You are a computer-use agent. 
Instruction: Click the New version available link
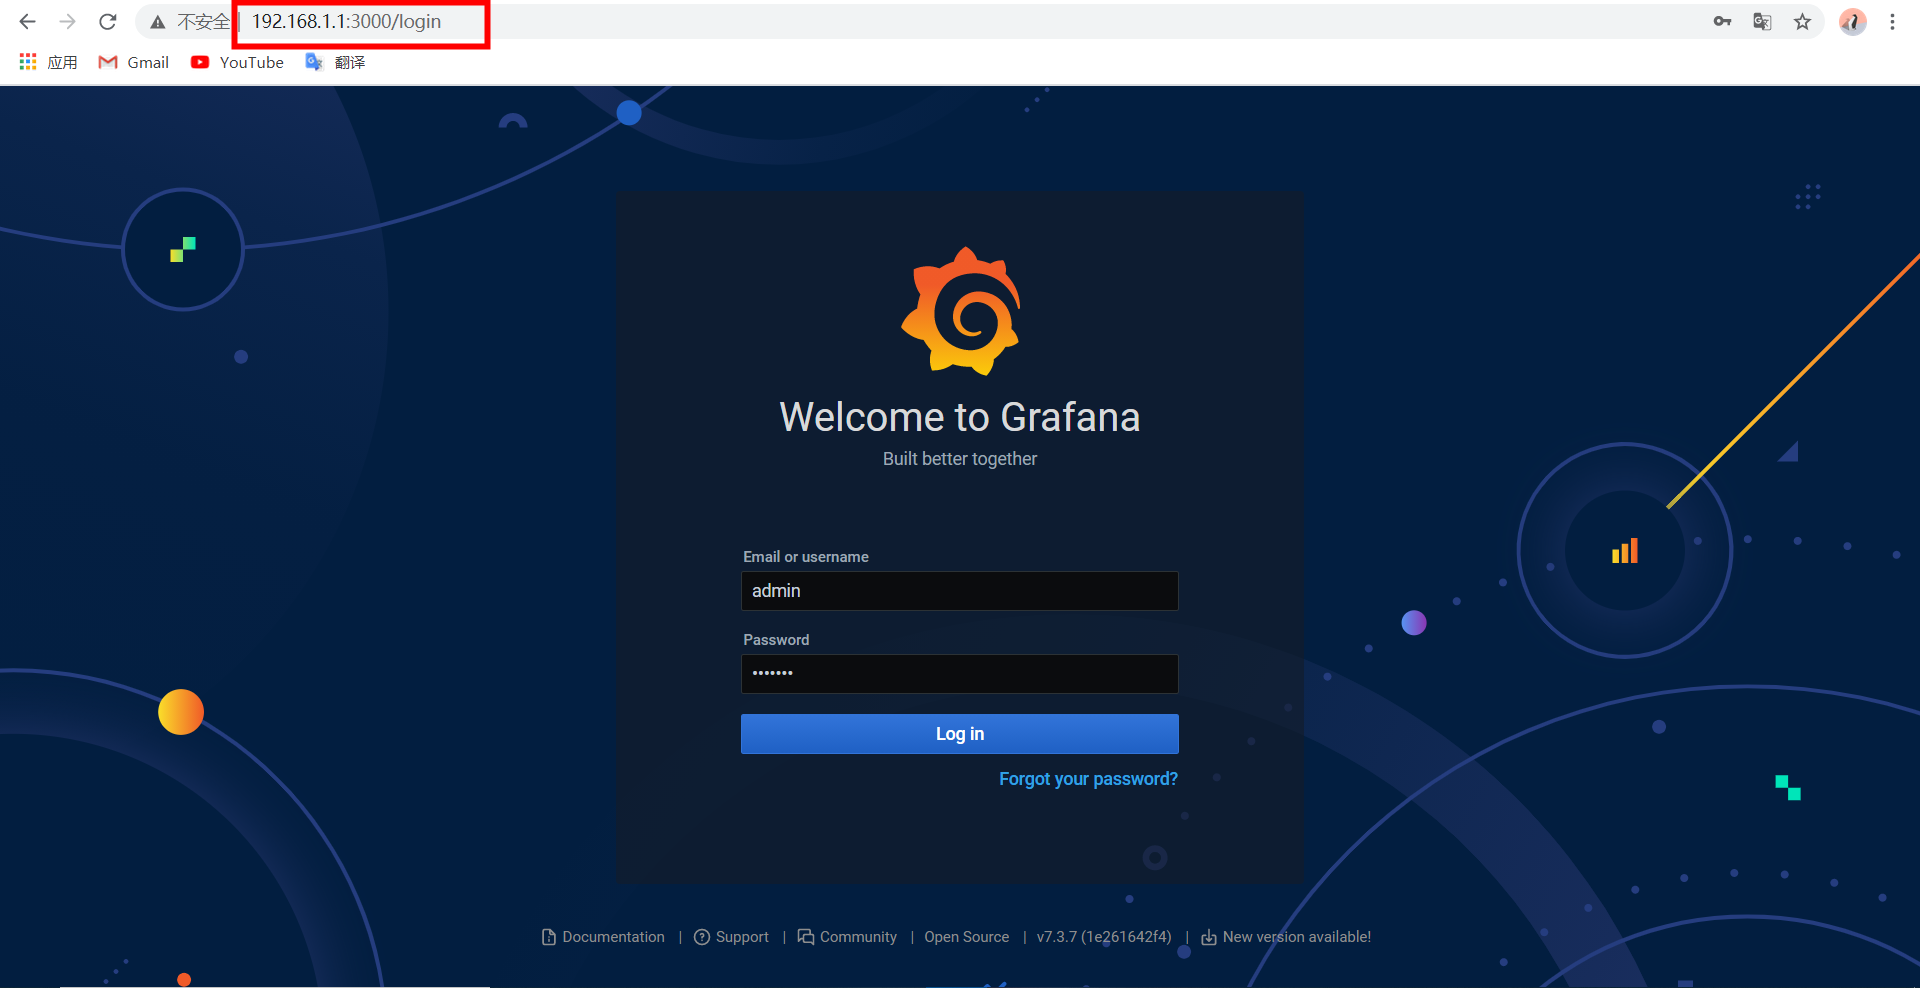point(1286,937)
